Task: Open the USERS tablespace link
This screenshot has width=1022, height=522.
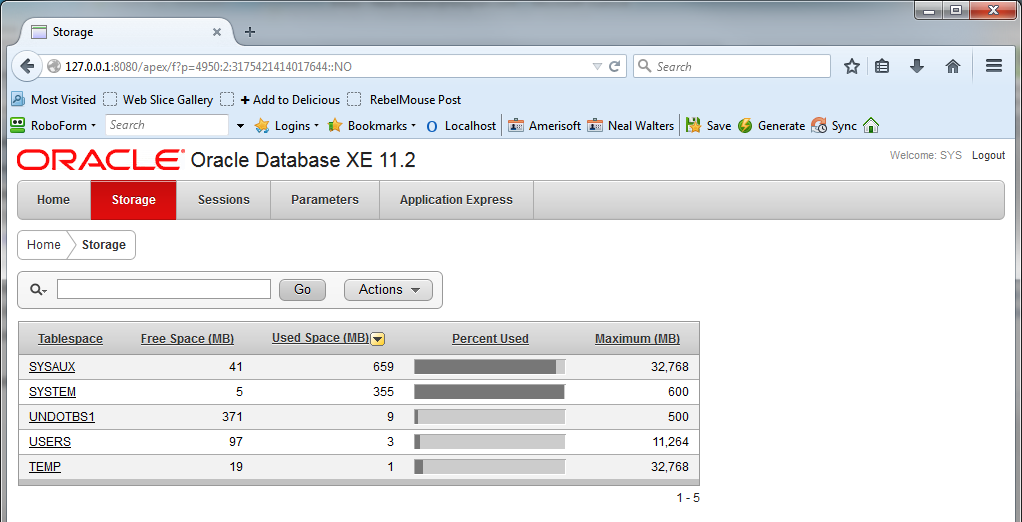Action: click(50, 442)
